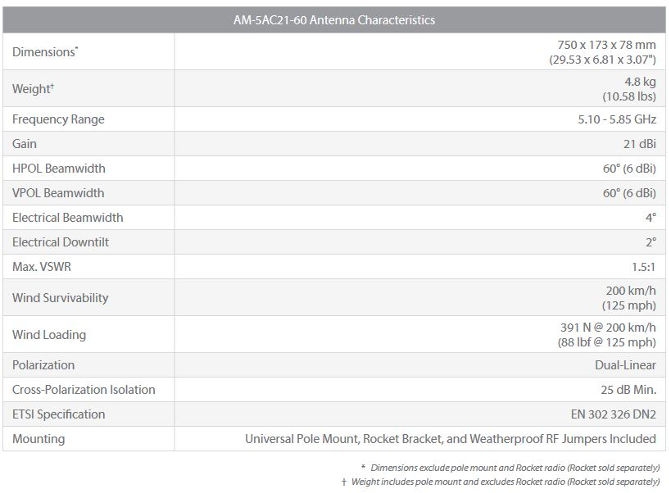Click the Dual-Linear polarization value
Viewport: 669px width, 493px height.
point(625,365)
